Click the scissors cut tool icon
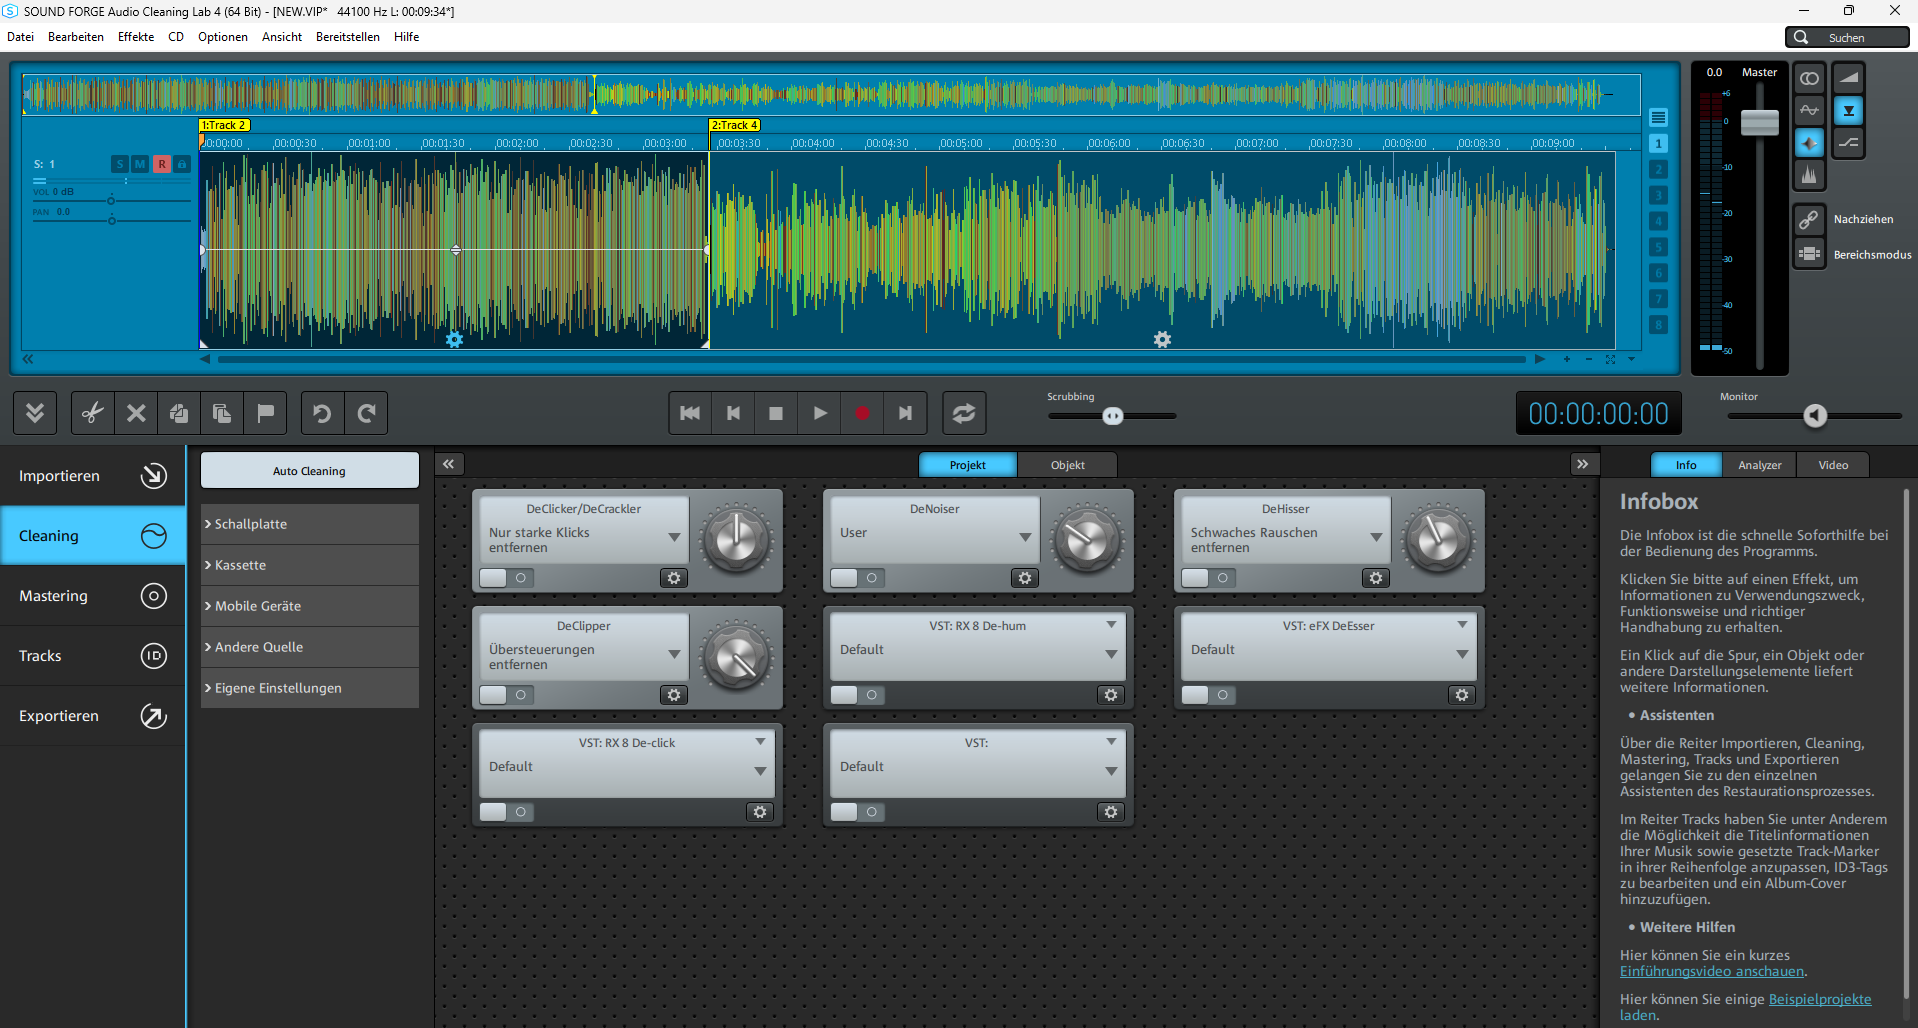Screen dimensions: 1918x1028 pos(93,413)
